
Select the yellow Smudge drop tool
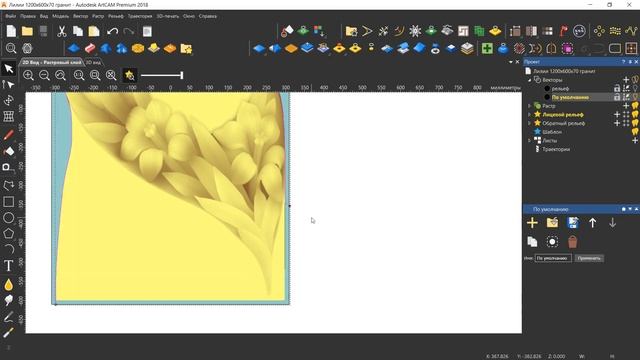click(9, 284)
